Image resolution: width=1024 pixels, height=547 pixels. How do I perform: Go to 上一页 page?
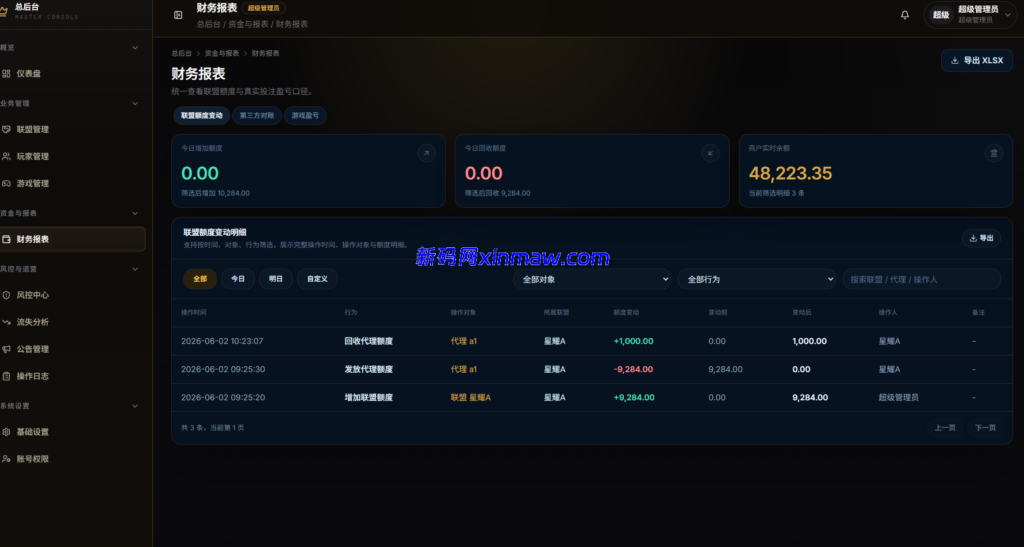[x=945, y=428]
